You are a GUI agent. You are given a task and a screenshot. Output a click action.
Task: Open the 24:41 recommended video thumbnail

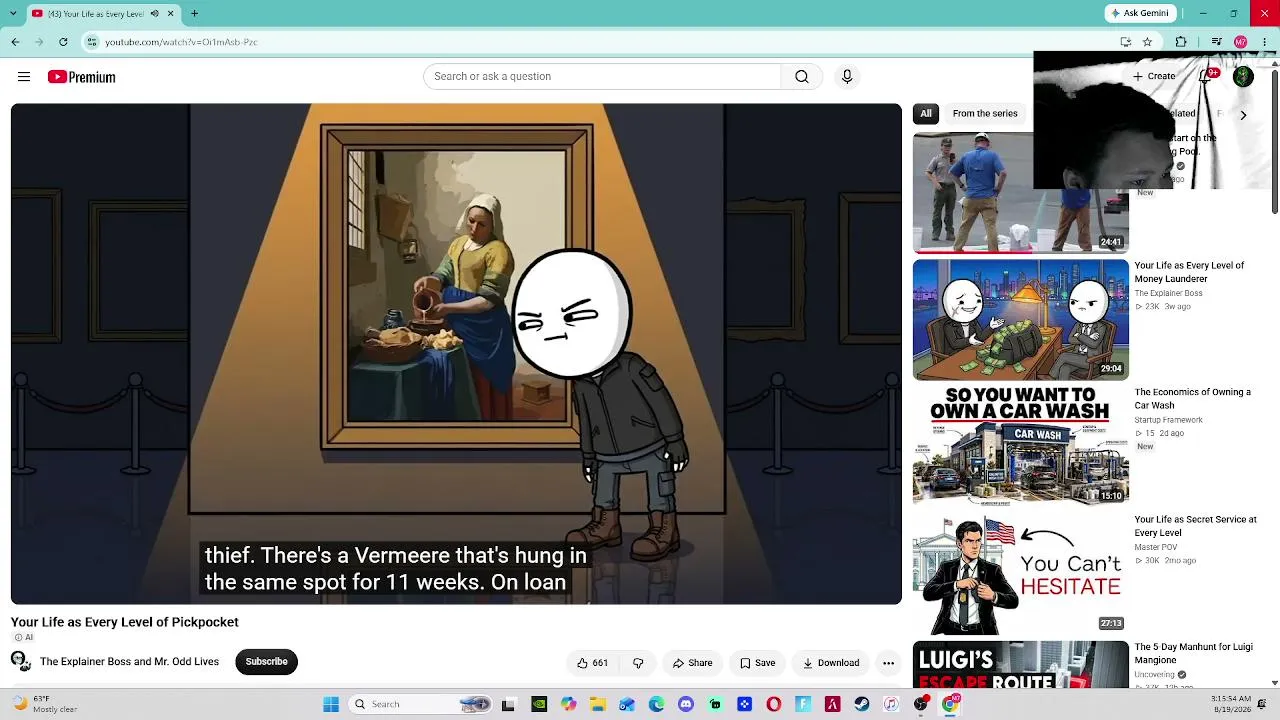click(1020, 192)
